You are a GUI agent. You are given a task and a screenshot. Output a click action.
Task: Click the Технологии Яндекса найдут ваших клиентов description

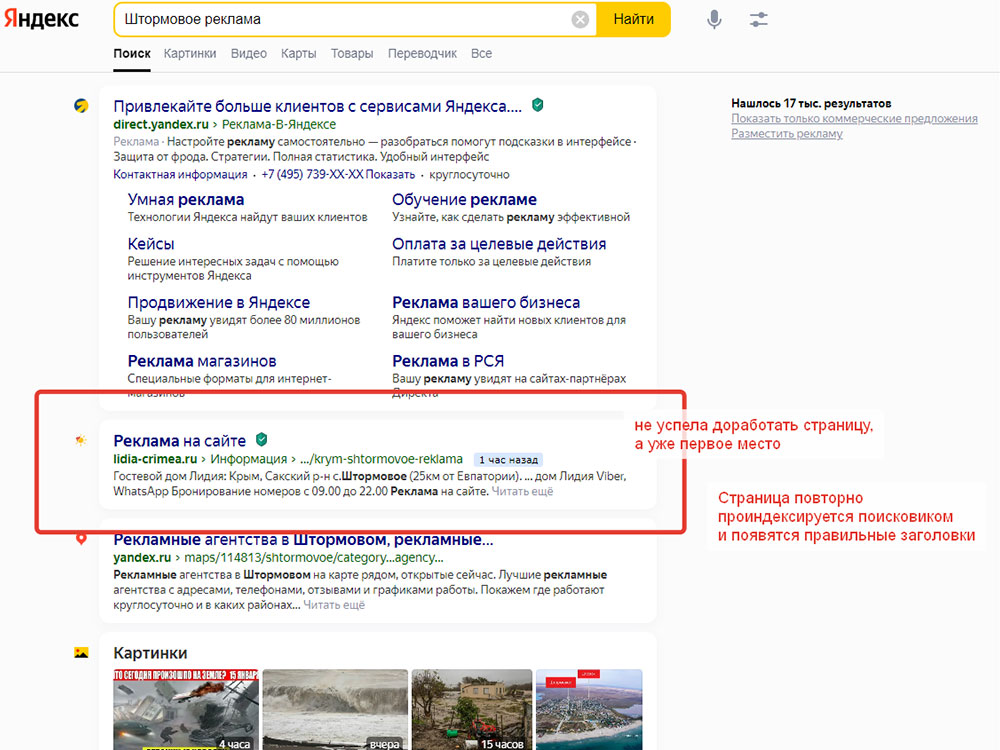(247, 217)
